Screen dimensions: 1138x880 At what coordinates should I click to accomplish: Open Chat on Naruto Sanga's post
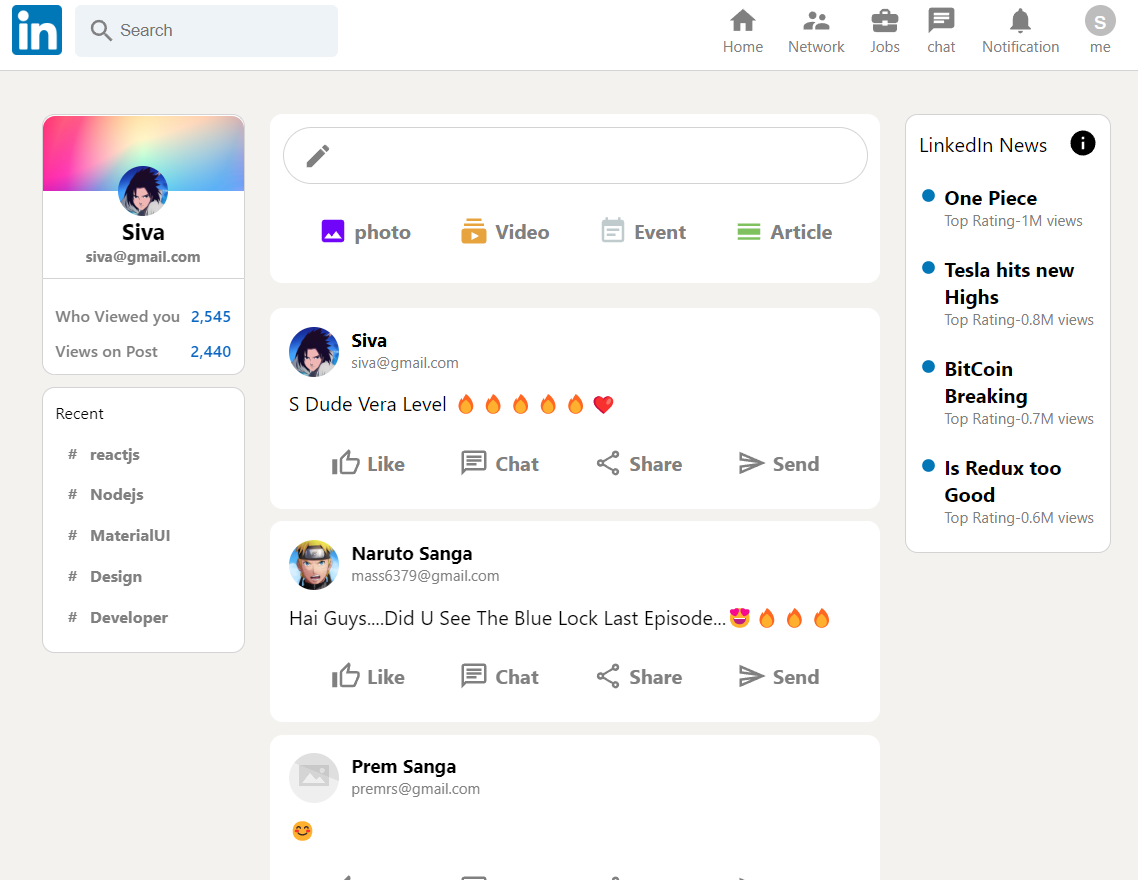[x=500, y=677]
